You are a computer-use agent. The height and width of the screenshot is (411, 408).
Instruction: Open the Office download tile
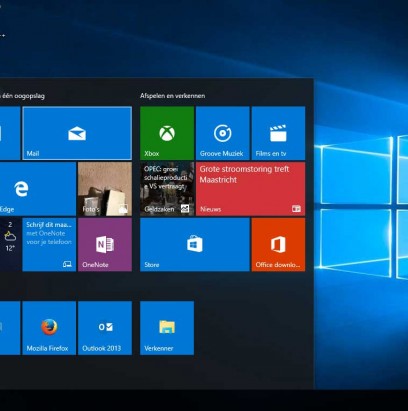(278, 245)
